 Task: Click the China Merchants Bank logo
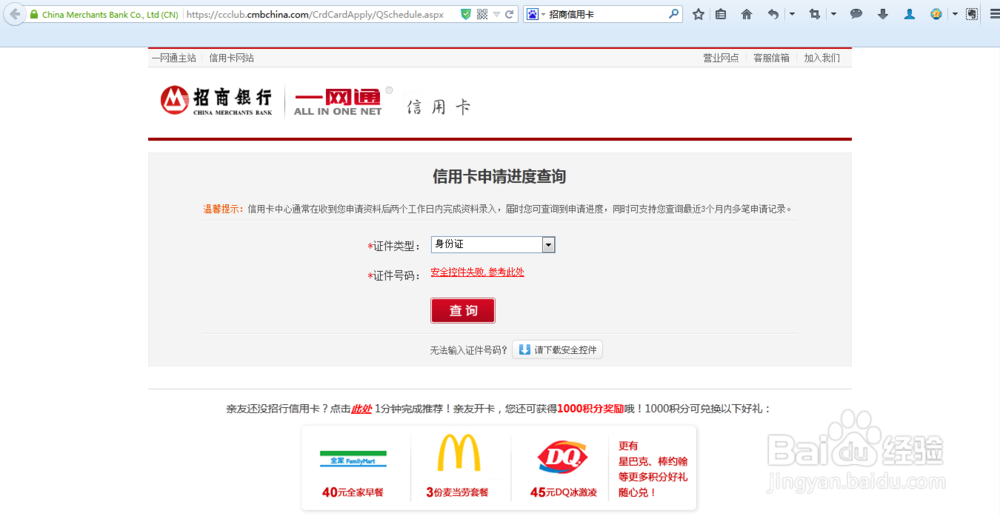point(216,100)
